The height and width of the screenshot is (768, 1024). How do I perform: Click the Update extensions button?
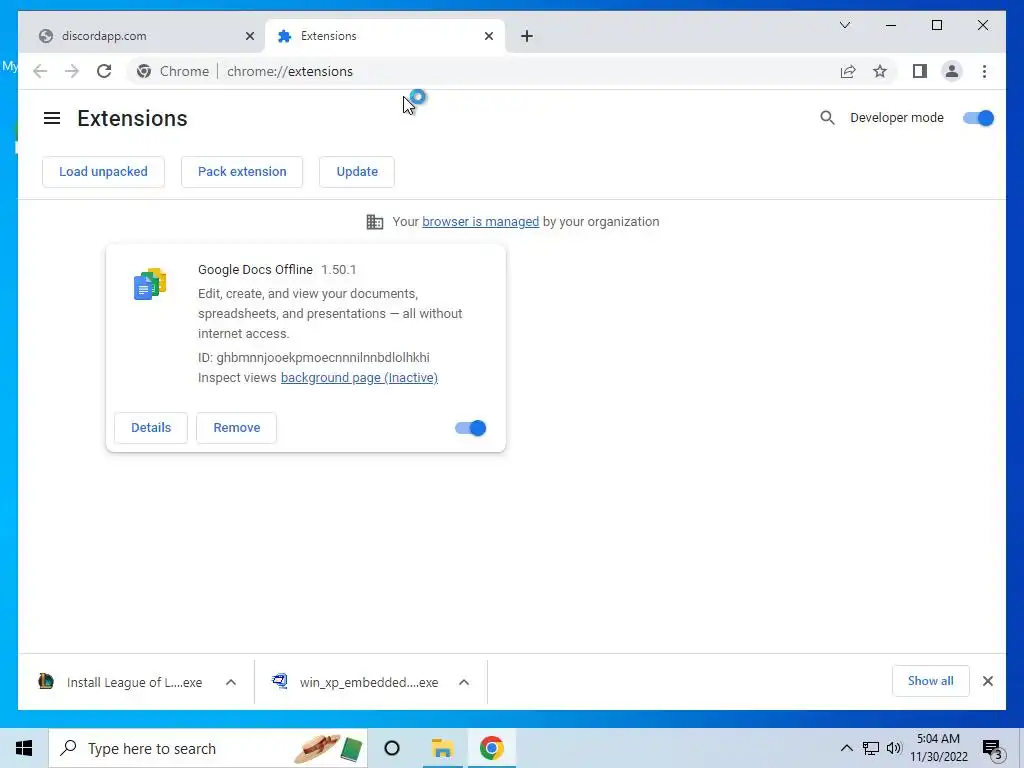coord(357,172)
